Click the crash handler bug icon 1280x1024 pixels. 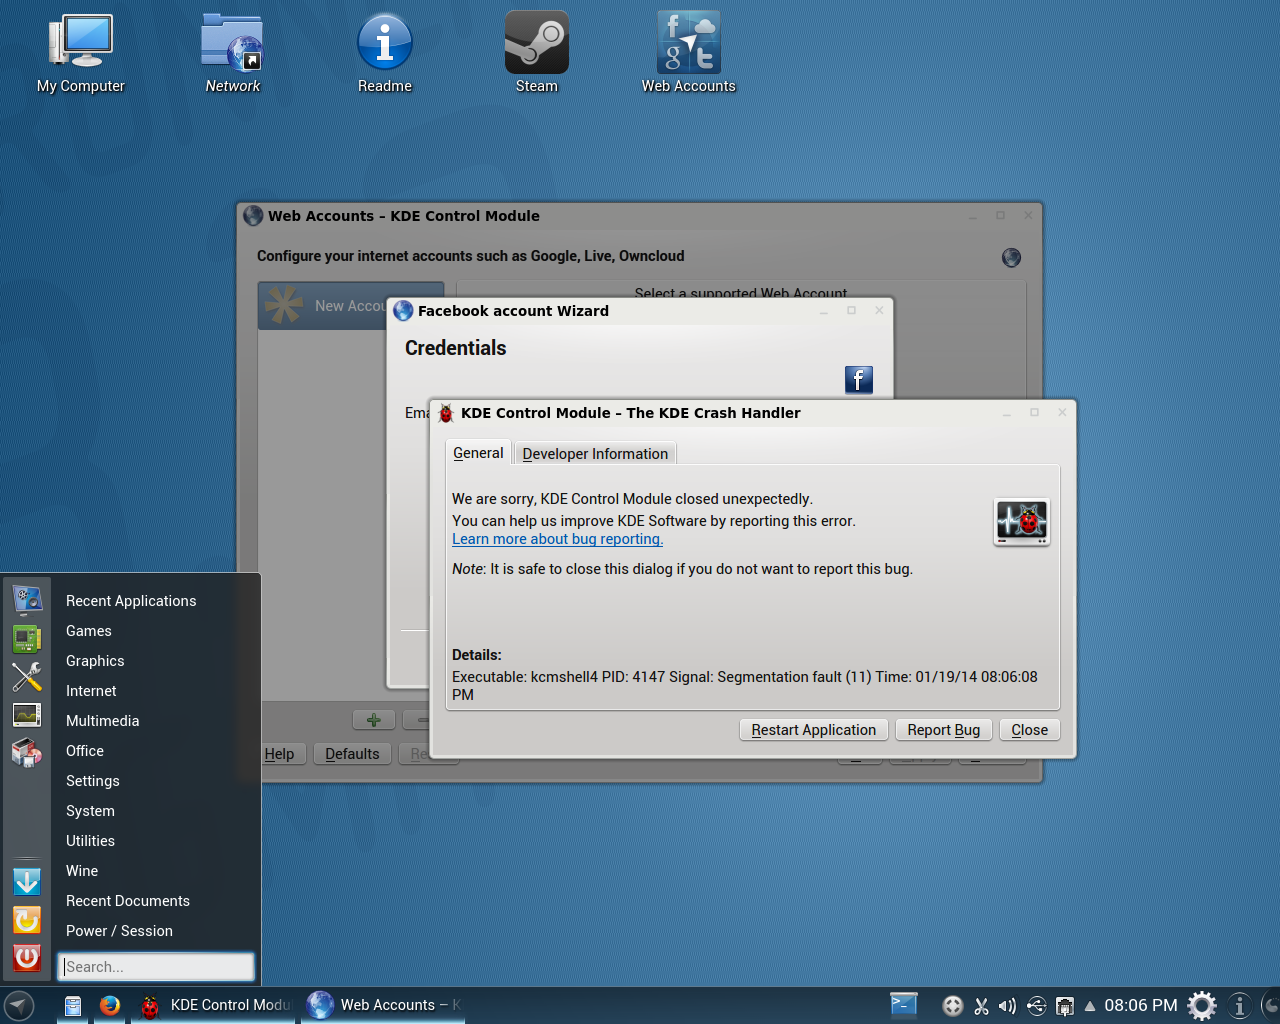coord(1021,522)
